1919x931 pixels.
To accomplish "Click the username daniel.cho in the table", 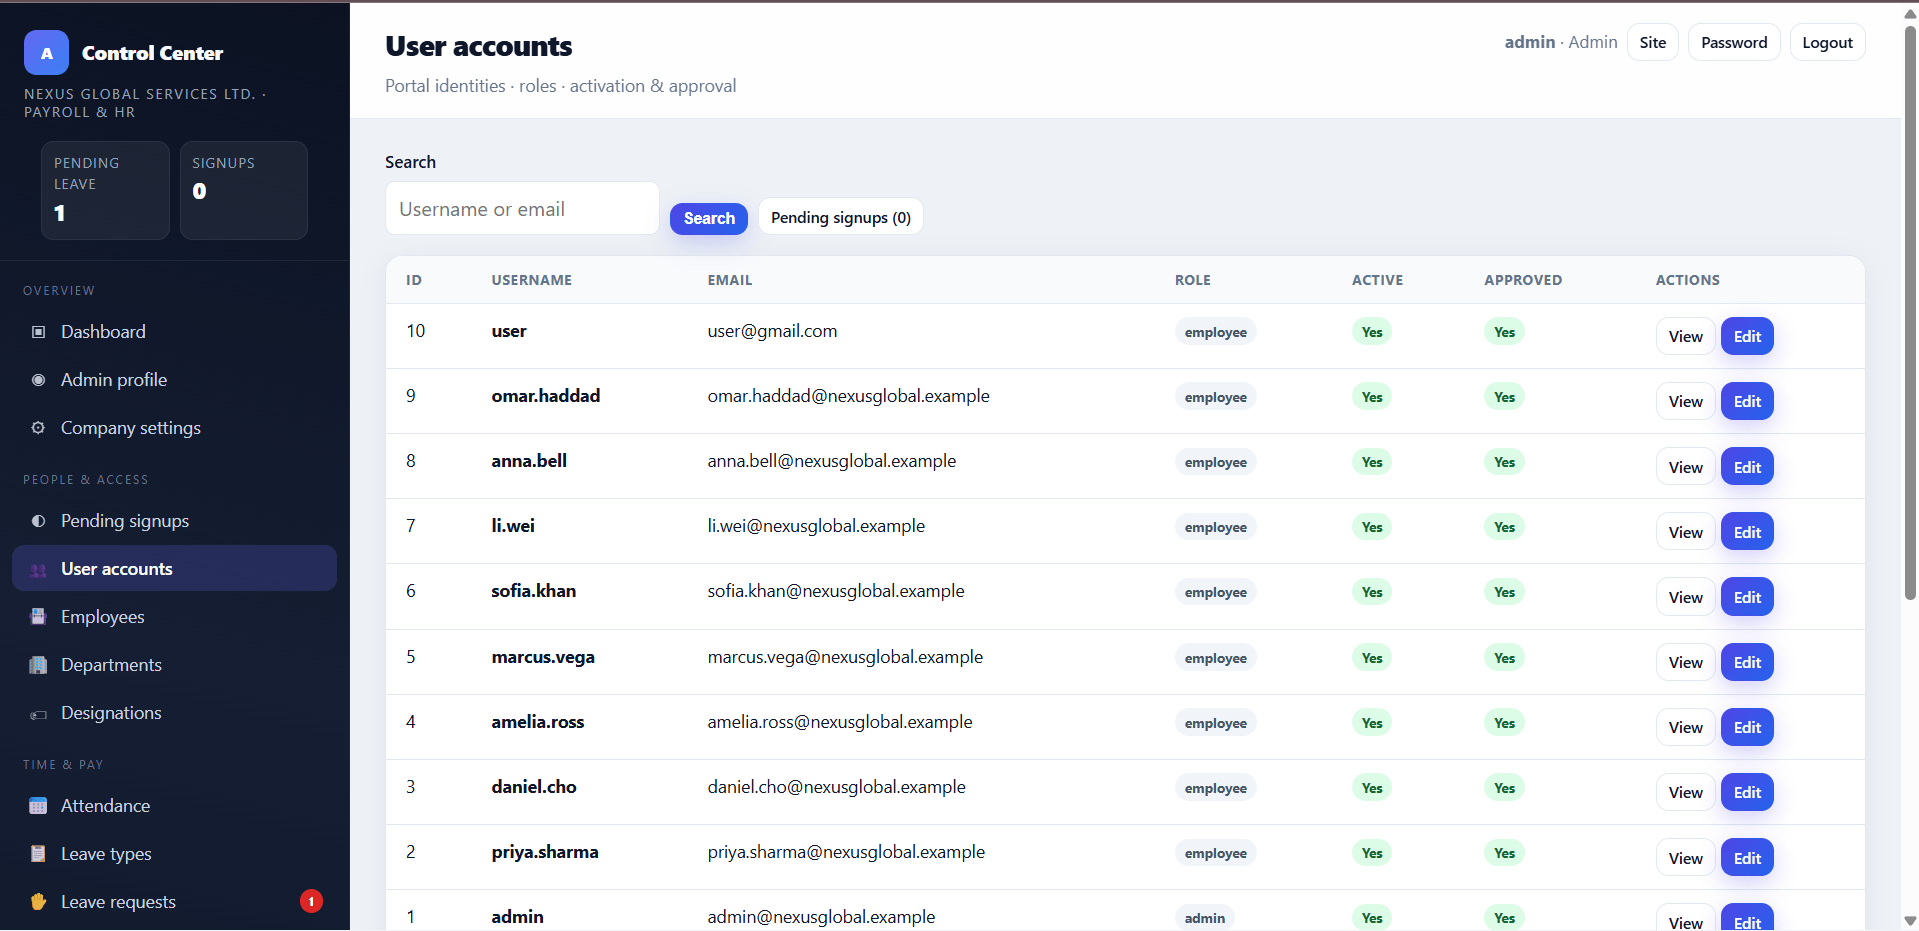I will pyautogui.click(x=534, y=787).
